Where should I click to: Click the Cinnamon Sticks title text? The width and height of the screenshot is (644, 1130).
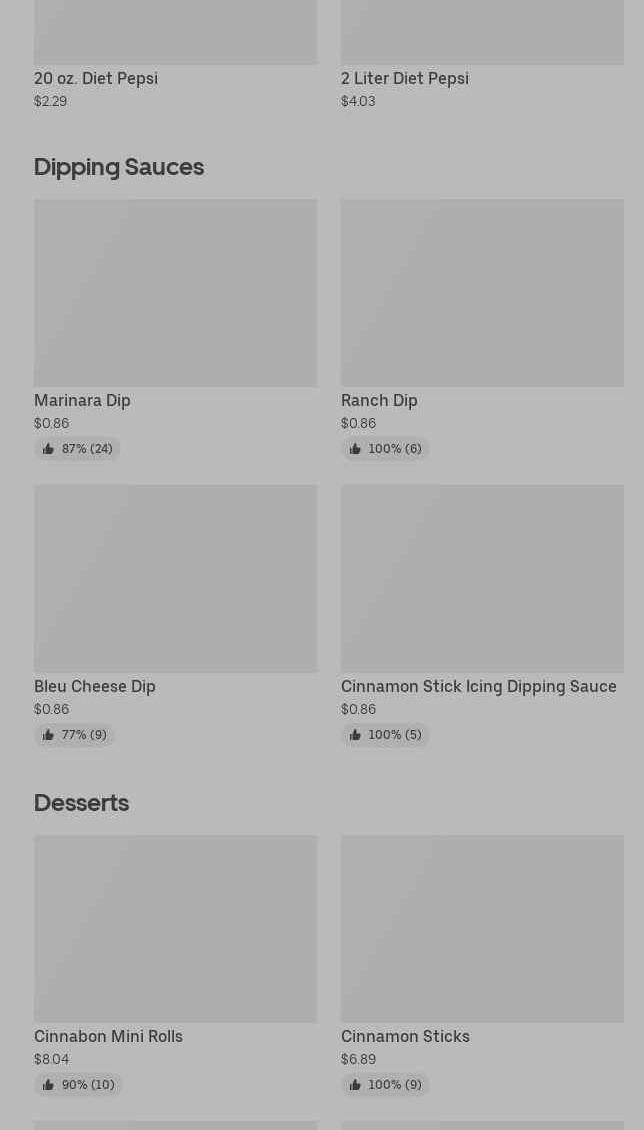405,1036
